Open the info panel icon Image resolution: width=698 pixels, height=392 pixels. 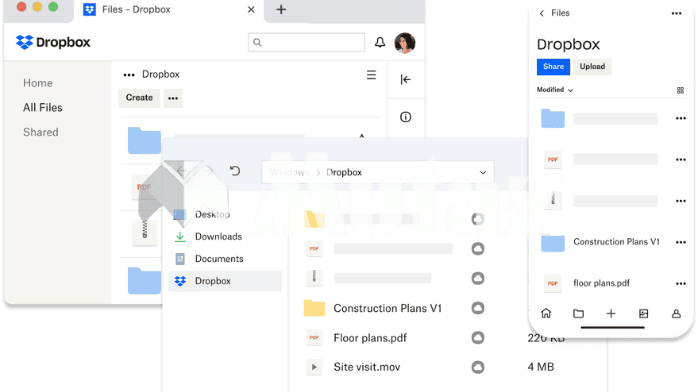pyautogui.click(x=405, y=117)
